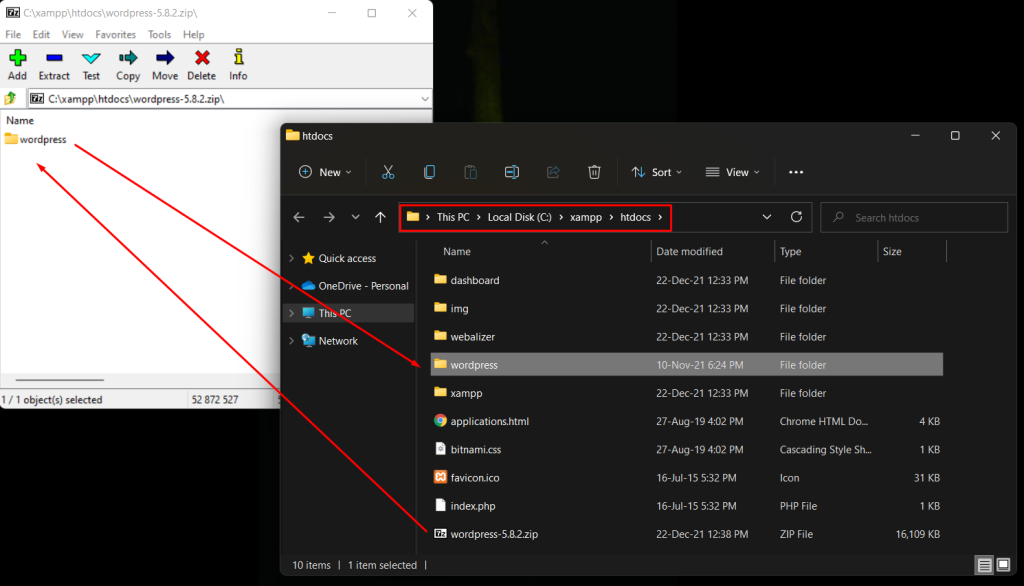Viewport: 1024px width, 586px height.
Task: Click the 7-Zip Extract icon
Action: (x=54, y=58)
